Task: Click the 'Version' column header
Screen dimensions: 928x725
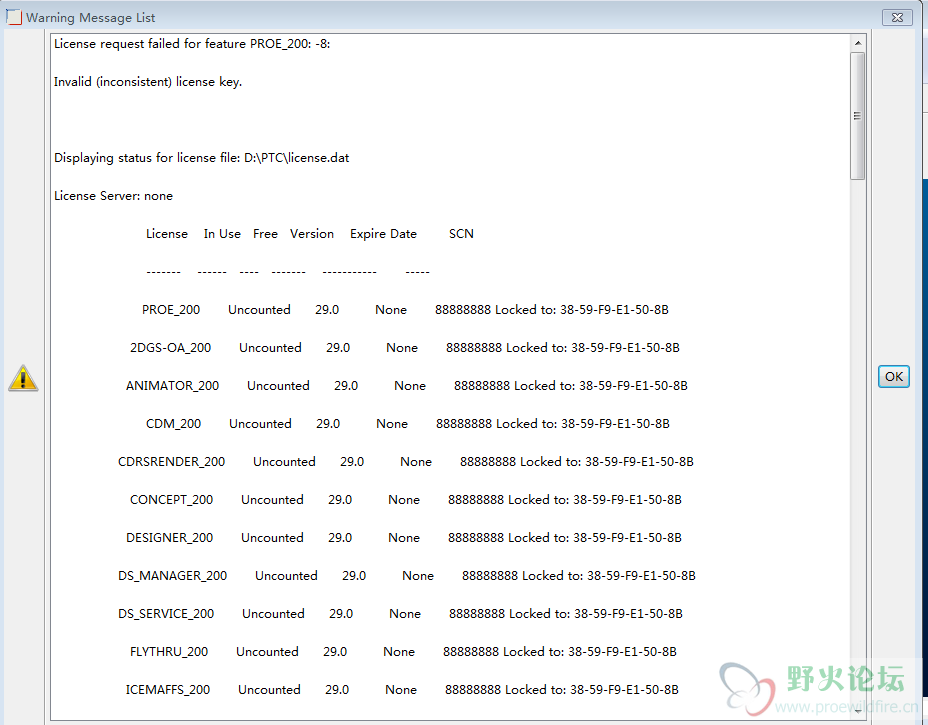Action: point(312,234)
